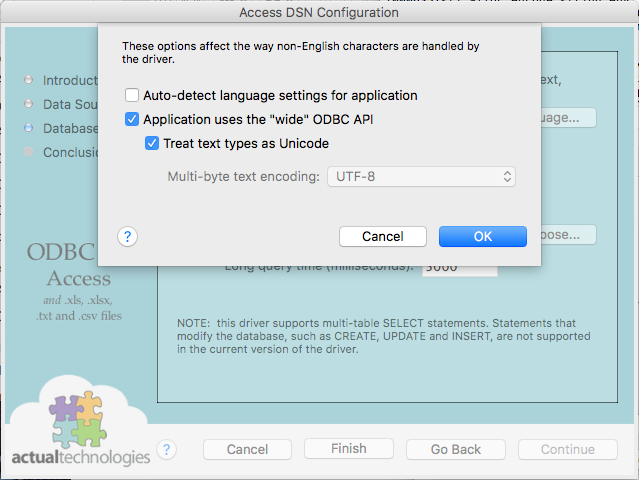Viewport: 639px width, 480px height.
Task: Select the Introduction step bullet
Action: [x=29, y=80]
